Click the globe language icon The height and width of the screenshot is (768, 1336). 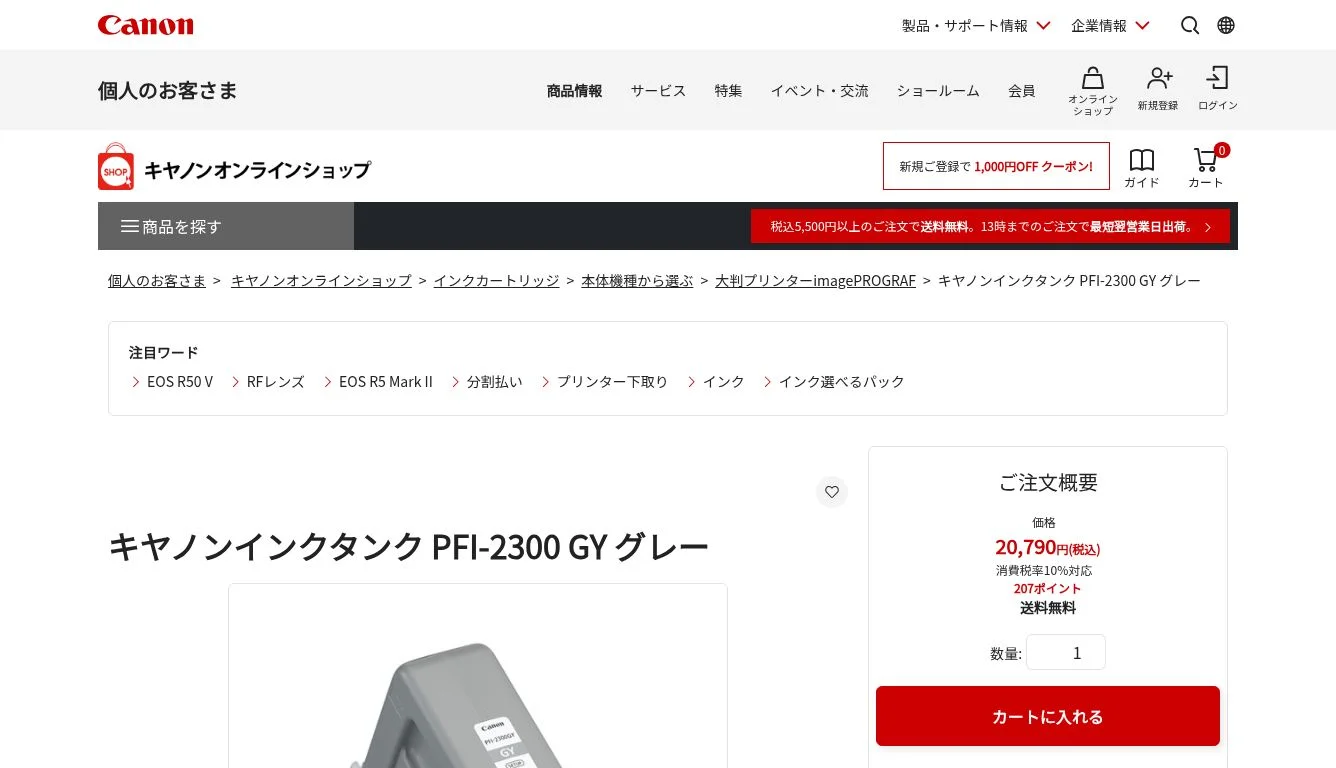coord(1226,25)
